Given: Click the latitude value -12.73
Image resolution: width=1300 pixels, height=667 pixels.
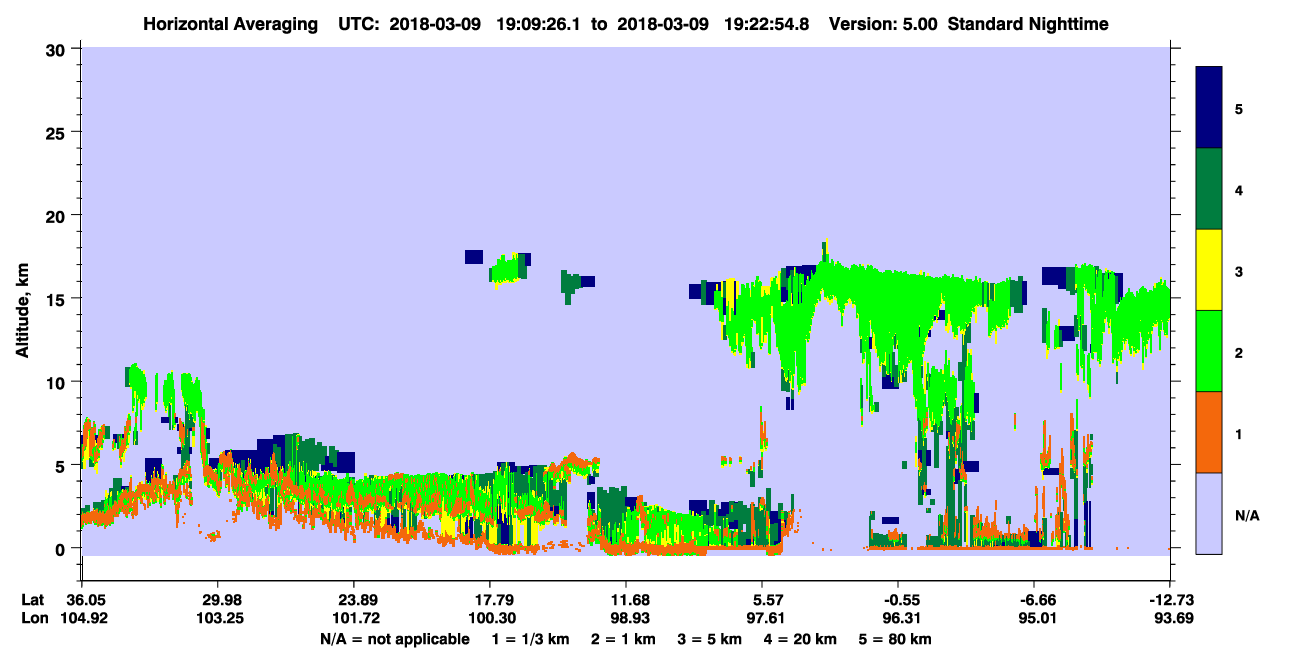Looking at the screenshot, I should pyautogui.click(x=1169, y=599).
